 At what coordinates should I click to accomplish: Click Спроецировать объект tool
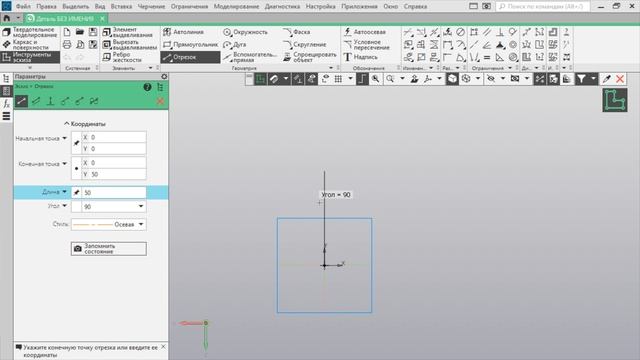309,57
